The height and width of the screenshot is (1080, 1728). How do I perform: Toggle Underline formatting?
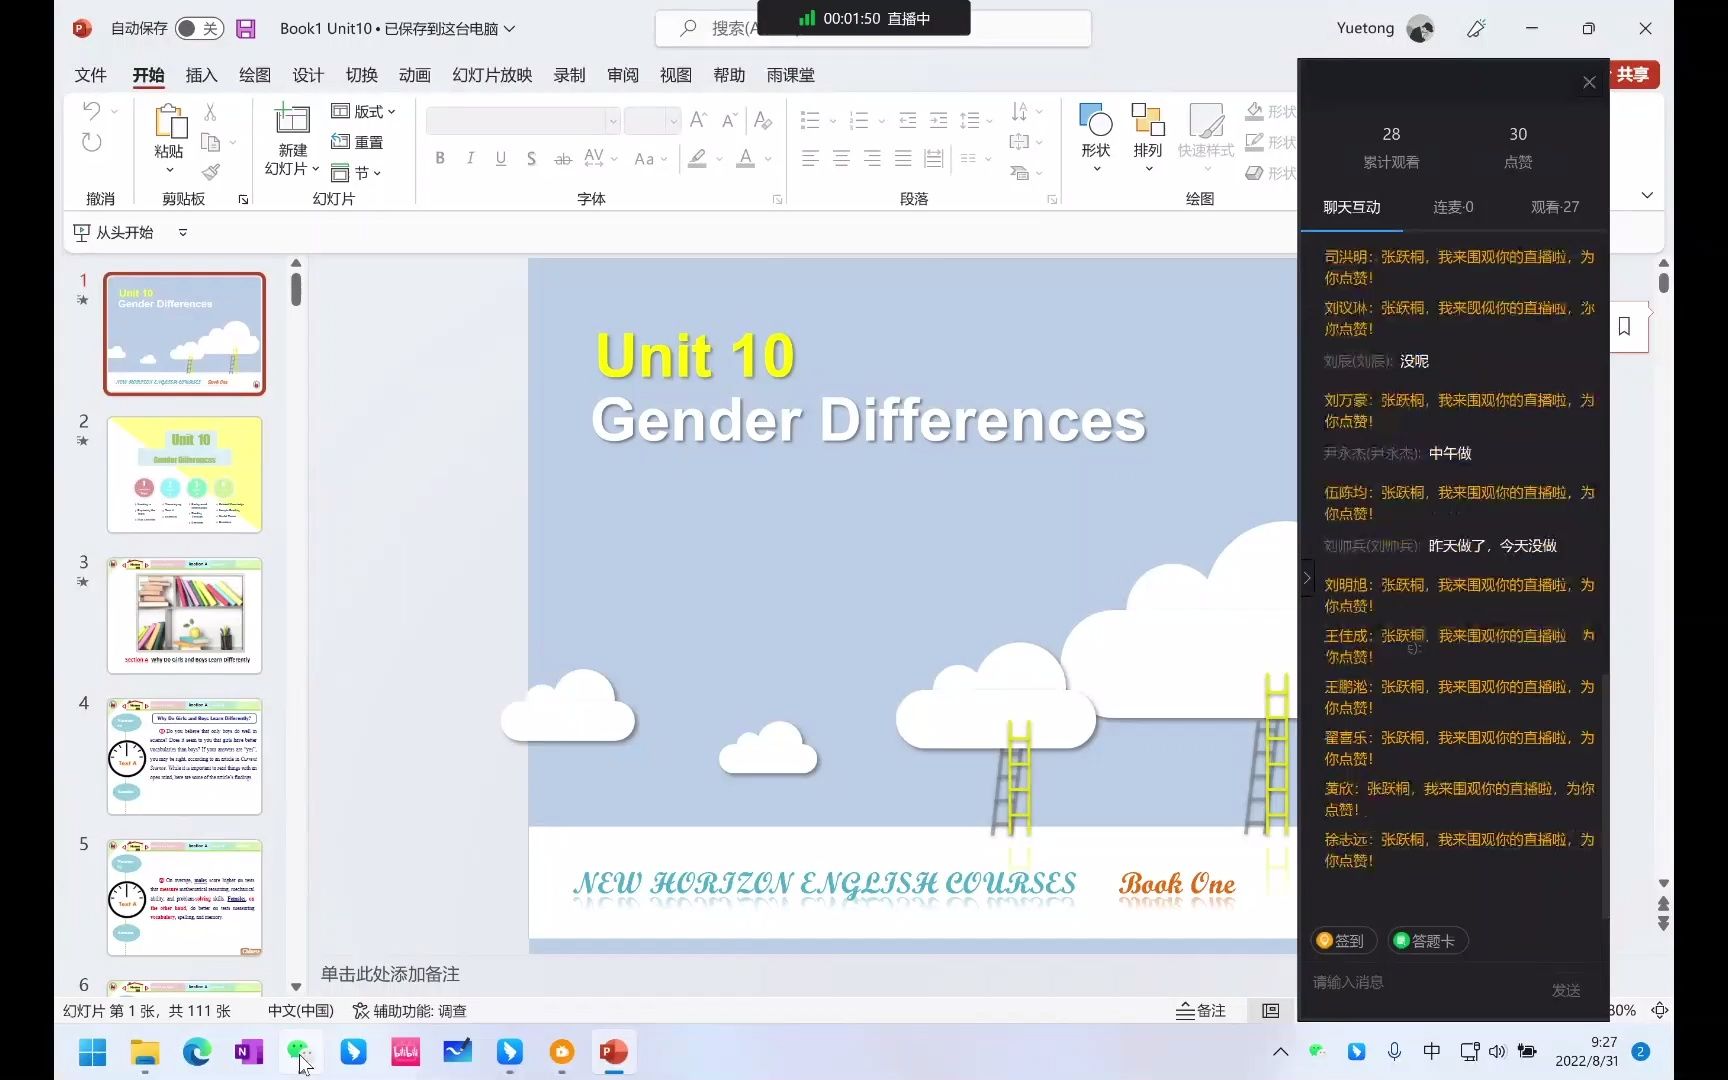(501, 158)
